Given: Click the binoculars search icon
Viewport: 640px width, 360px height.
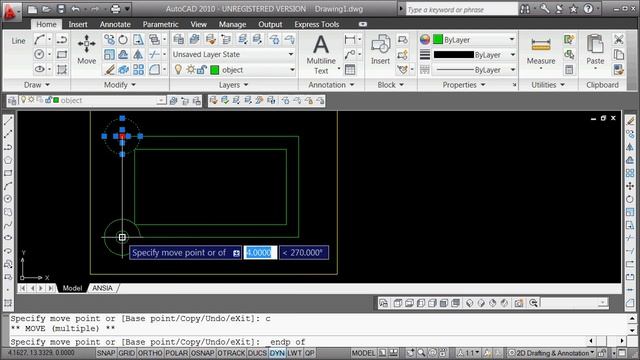Looking at the screenshot, I should 525,9.
